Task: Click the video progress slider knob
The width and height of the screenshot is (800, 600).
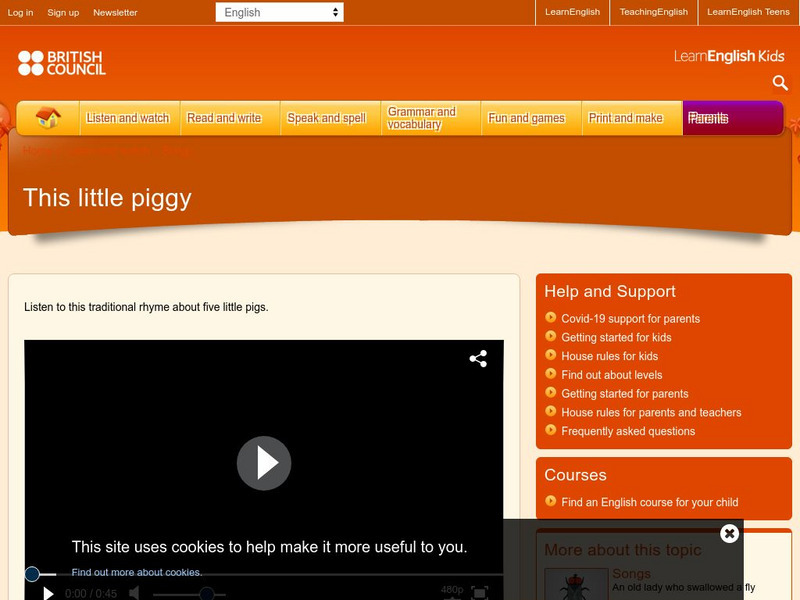Action: (x=32, y=574)
